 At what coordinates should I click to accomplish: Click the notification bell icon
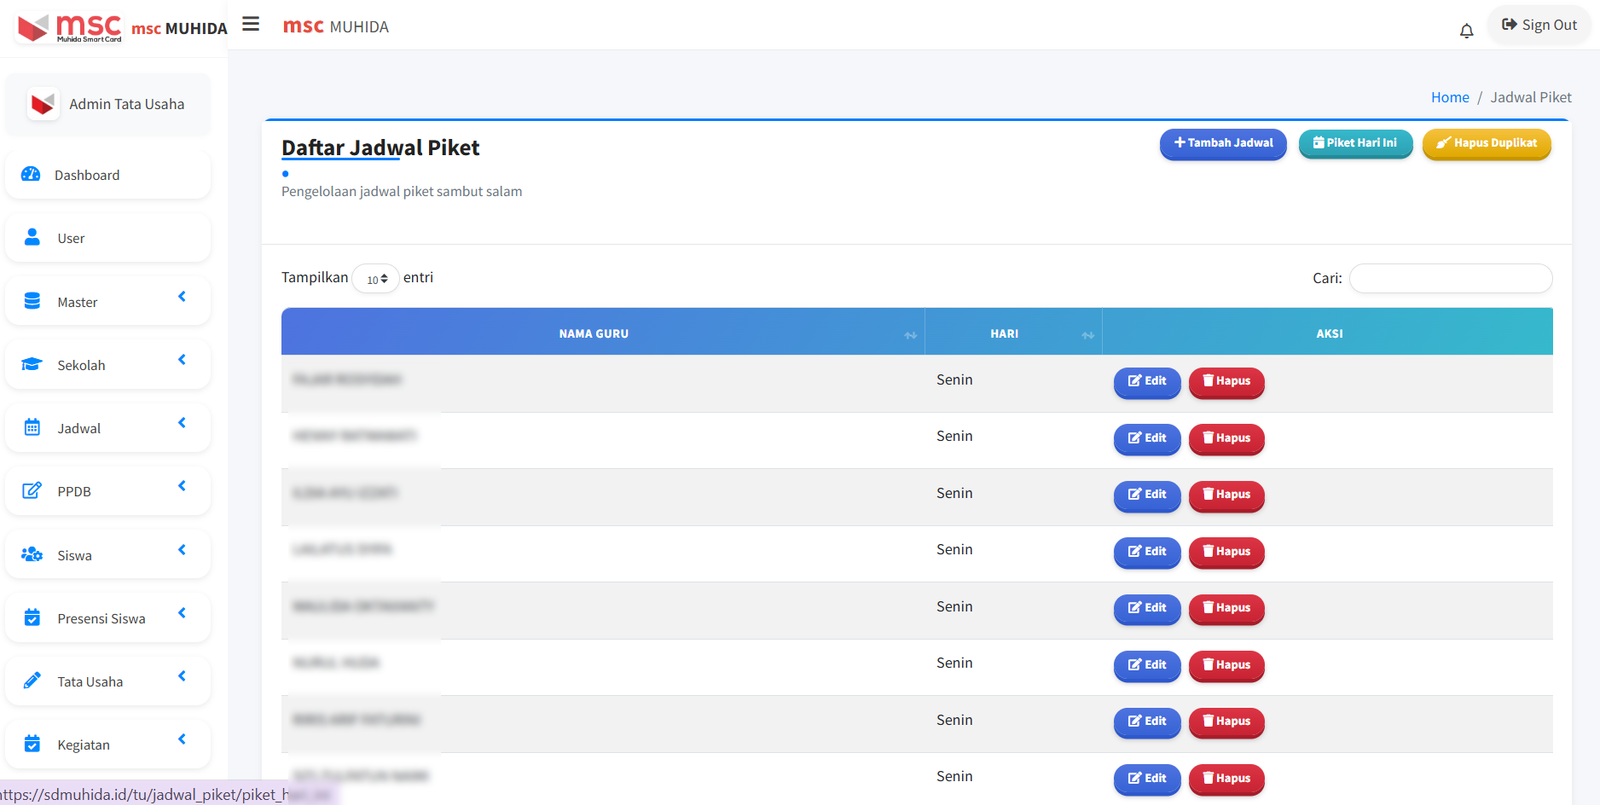point(1466,30)
